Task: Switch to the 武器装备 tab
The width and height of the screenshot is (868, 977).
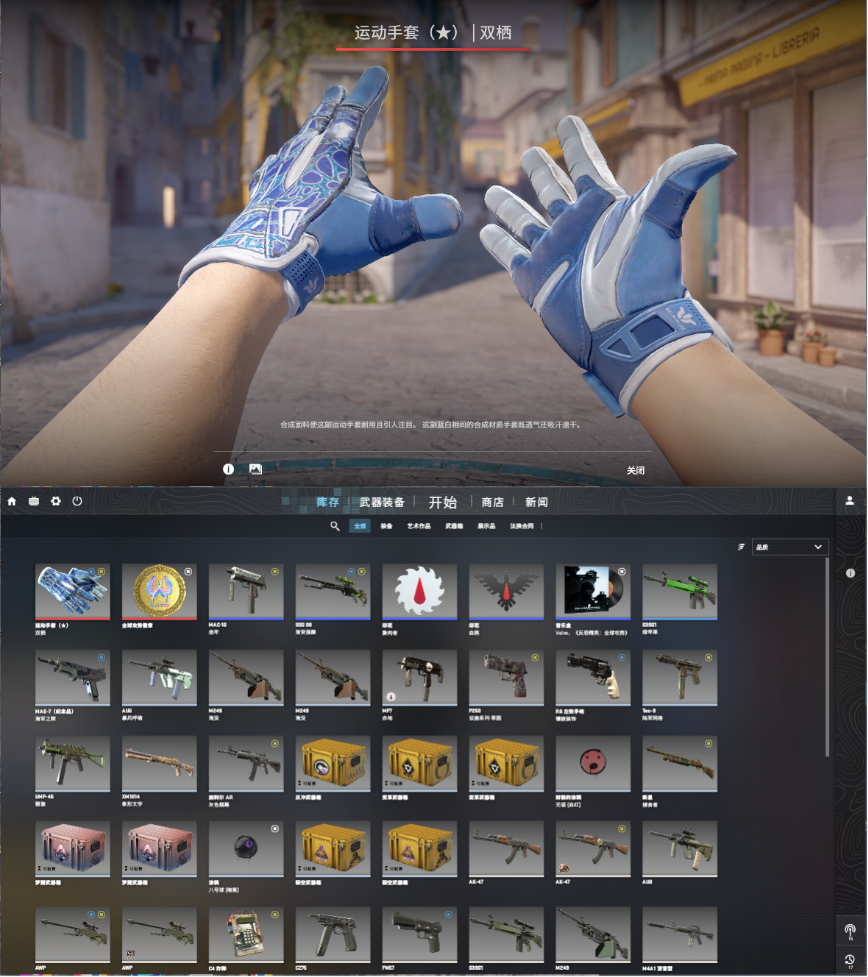Action: tap(382, 502)
